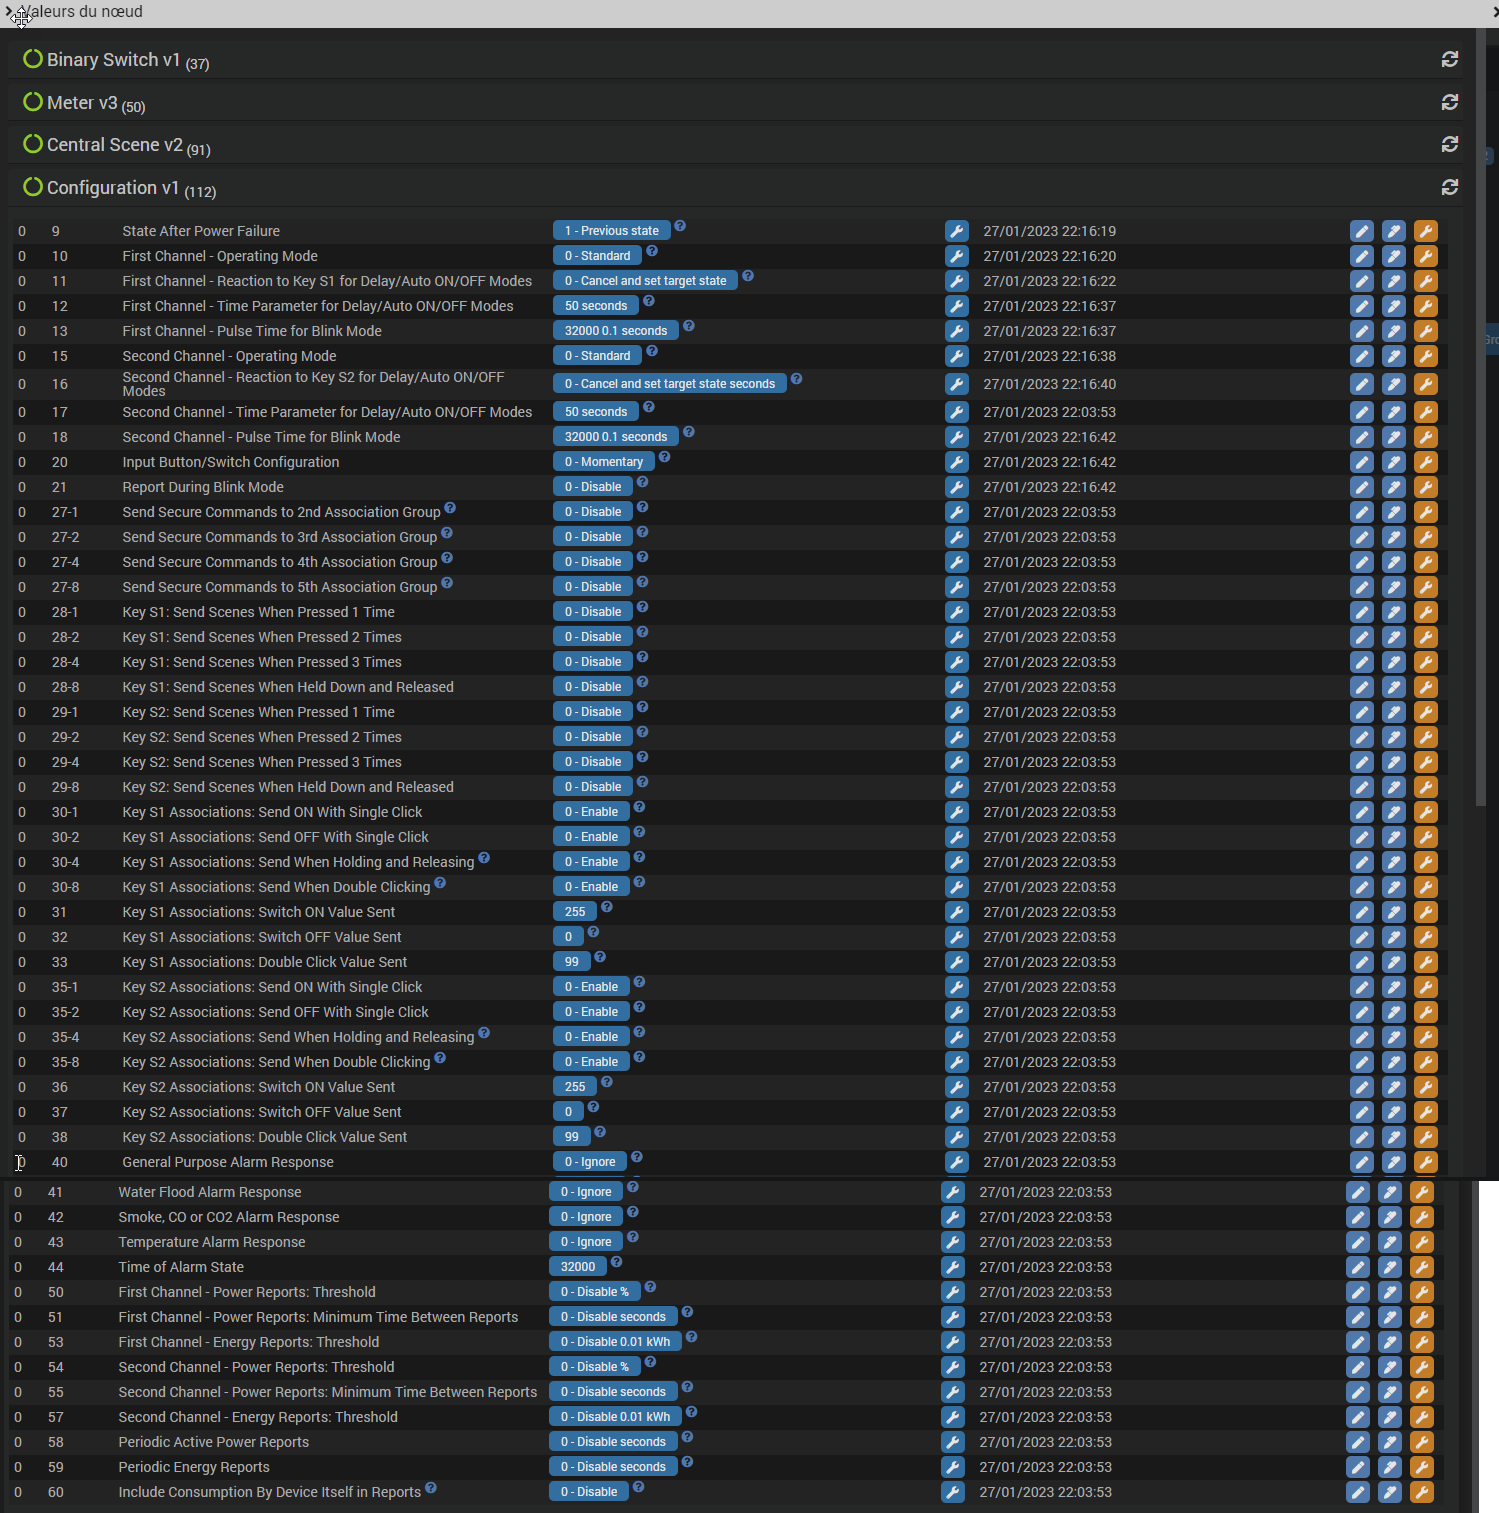1499x1513 pixels.
Task: Expand the Binary Switch v1 section header
Action: (113, 60)
